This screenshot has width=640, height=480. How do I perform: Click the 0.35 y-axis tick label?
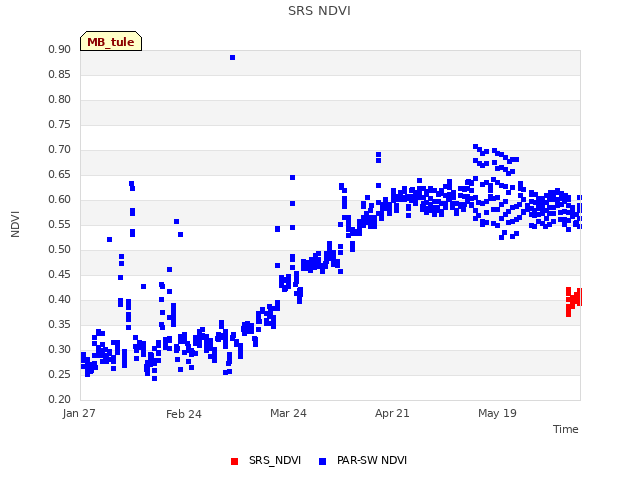60,324
